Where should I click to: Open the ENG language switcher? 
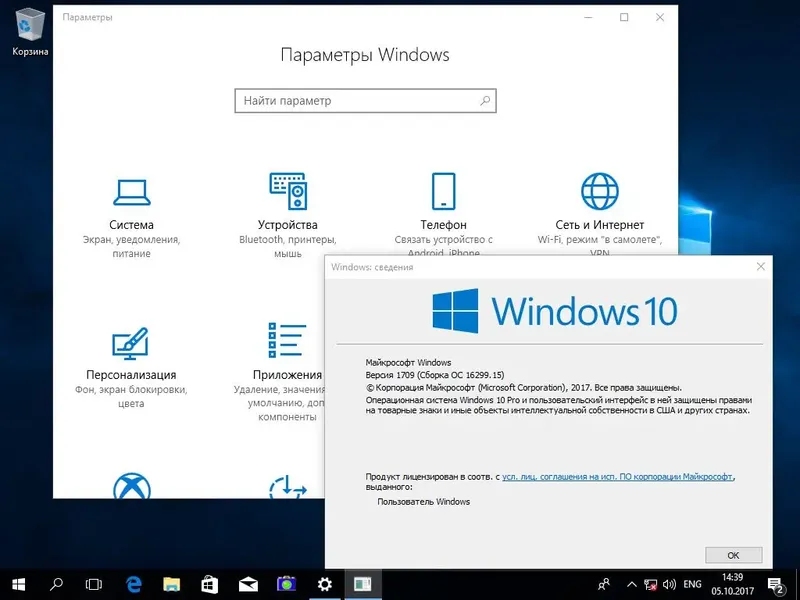[x=691, y=584]
